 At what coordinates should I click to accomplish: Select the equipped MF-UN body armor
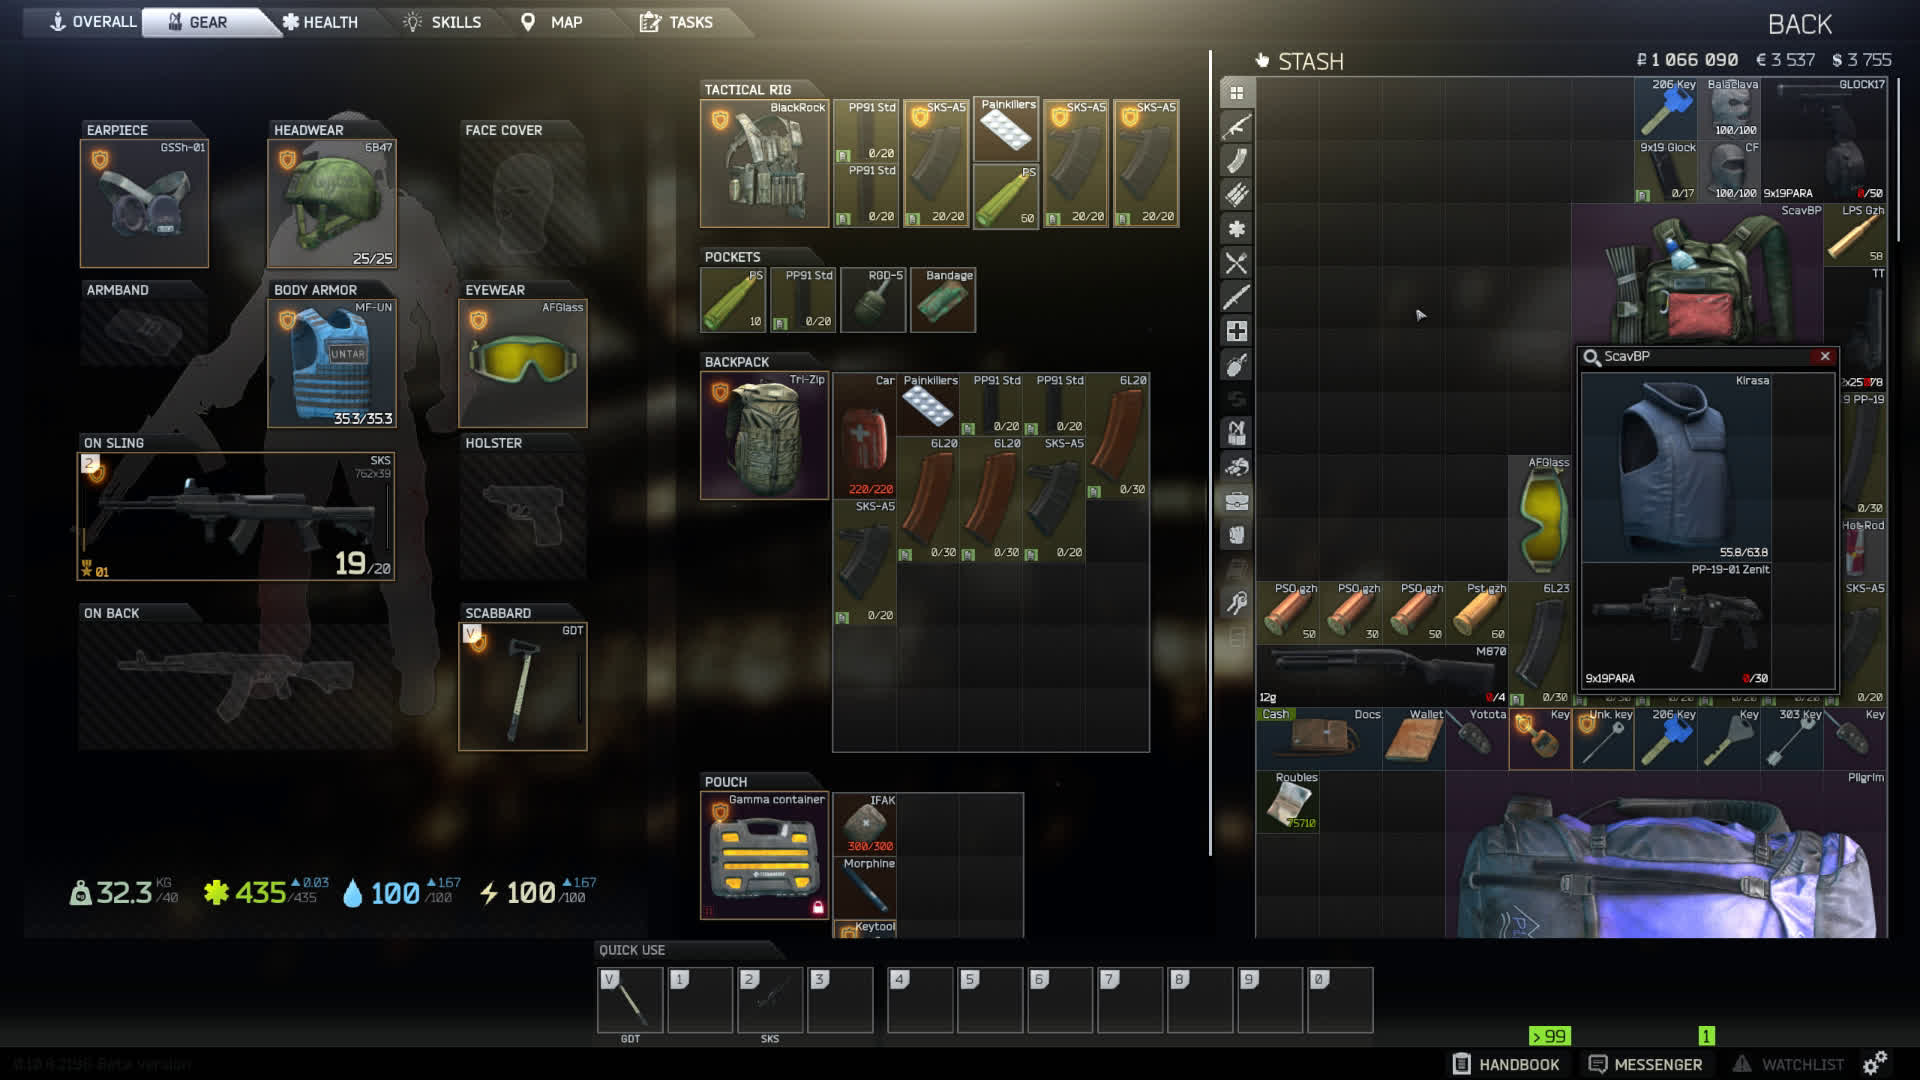pos(331,362)
